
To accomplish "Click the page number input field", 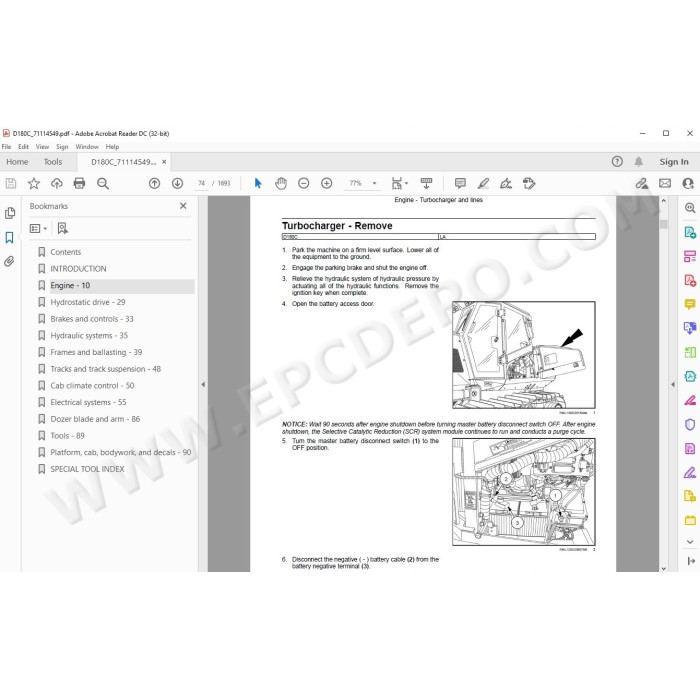I will pos(201,183).
